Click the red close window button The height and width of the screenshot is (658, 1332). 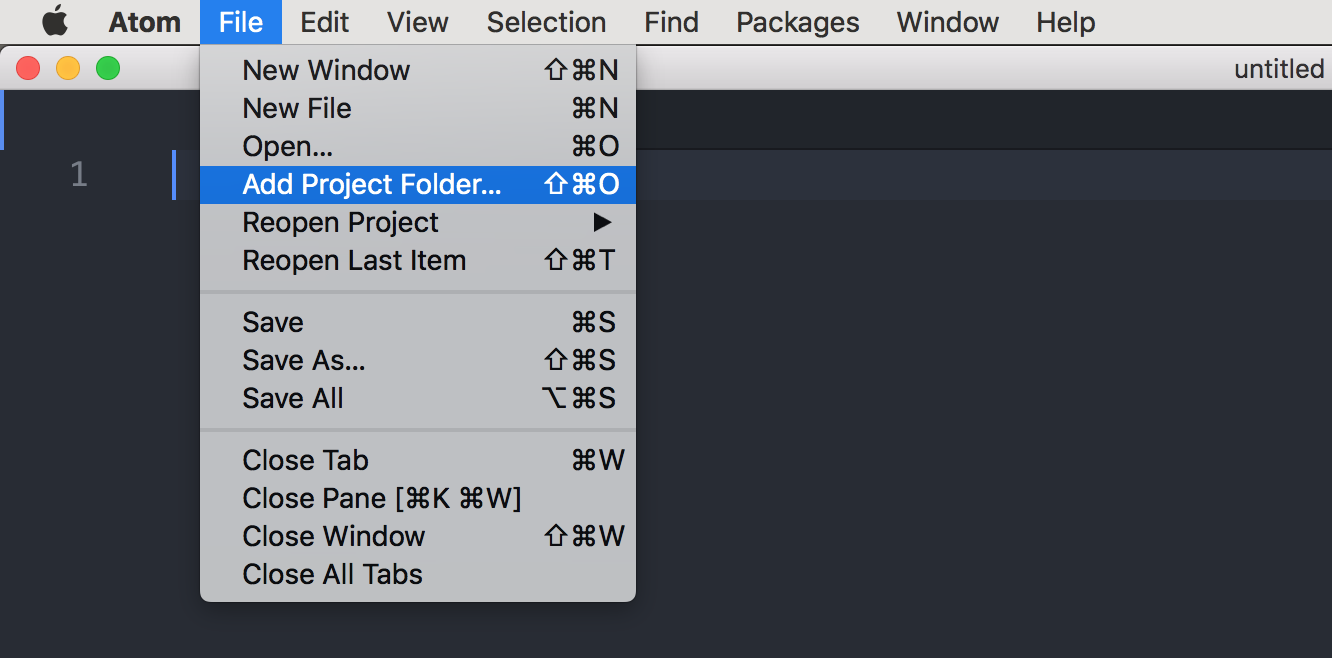[x=28, y=68]
